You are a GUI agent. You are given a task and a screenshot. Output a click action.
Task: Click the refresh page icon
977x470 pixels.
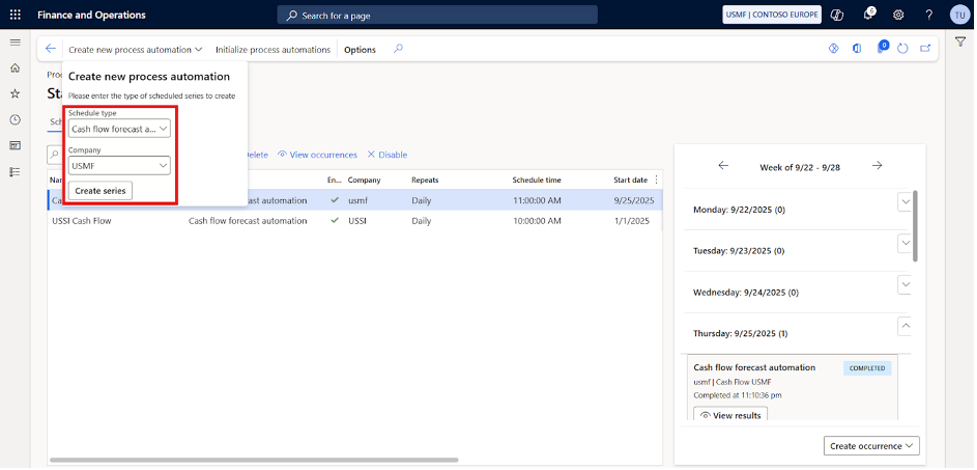tap(903, 49)
